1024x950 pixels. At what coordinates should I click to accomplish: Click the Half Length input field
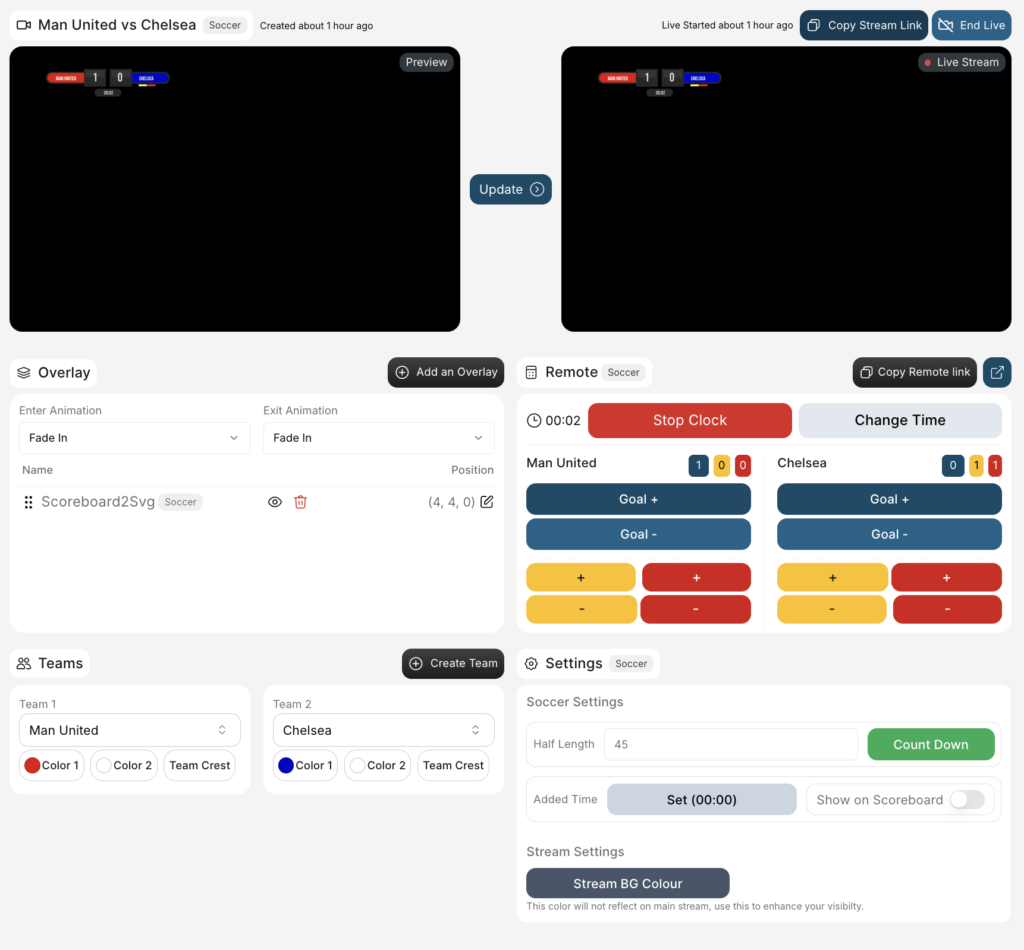click(730, 744)
